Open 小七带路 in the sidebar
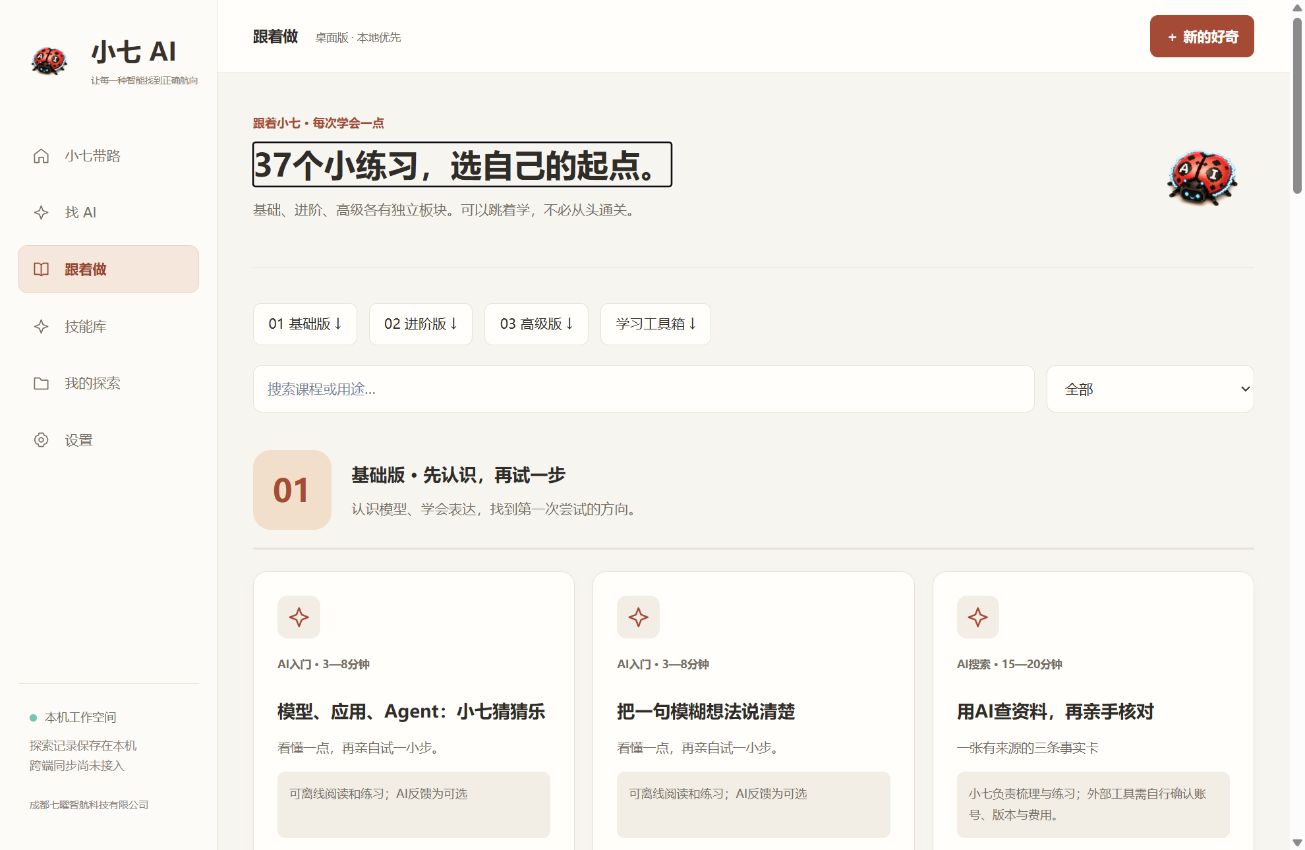1305x850 pixels. pyautogui.click(x=108, y=156)
